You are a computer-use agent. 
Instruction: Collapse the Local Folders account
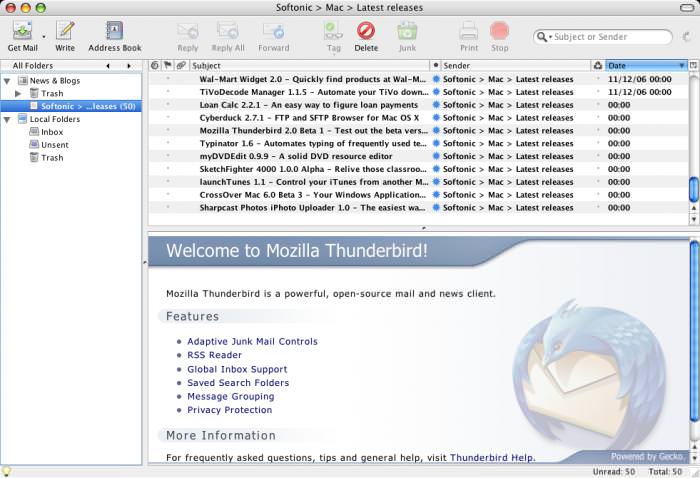(x=7, y=120)
